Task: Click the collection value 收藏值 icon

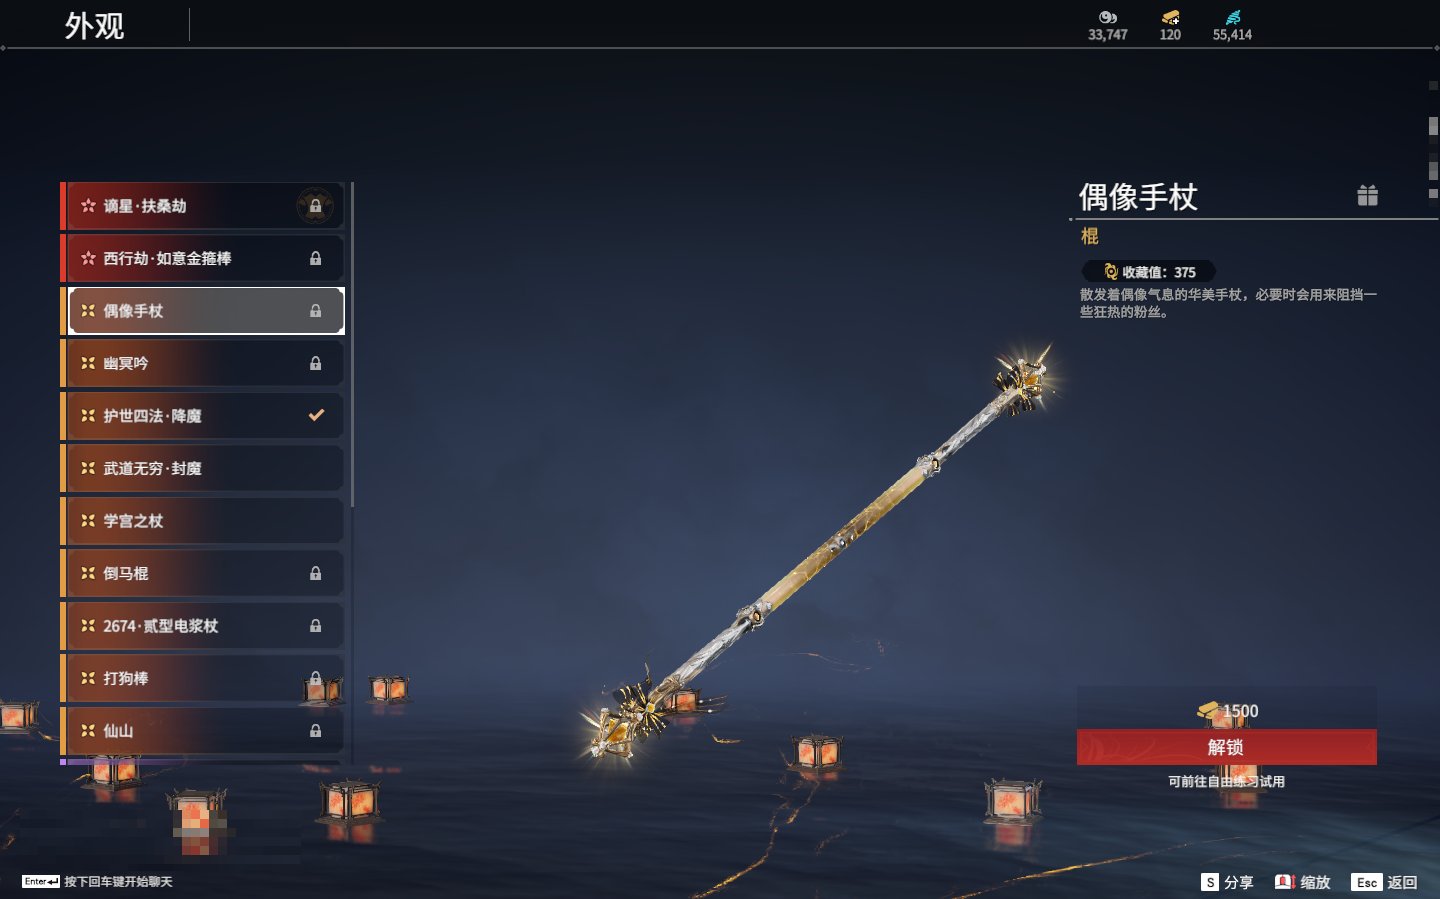Action: pos(1110,271)
